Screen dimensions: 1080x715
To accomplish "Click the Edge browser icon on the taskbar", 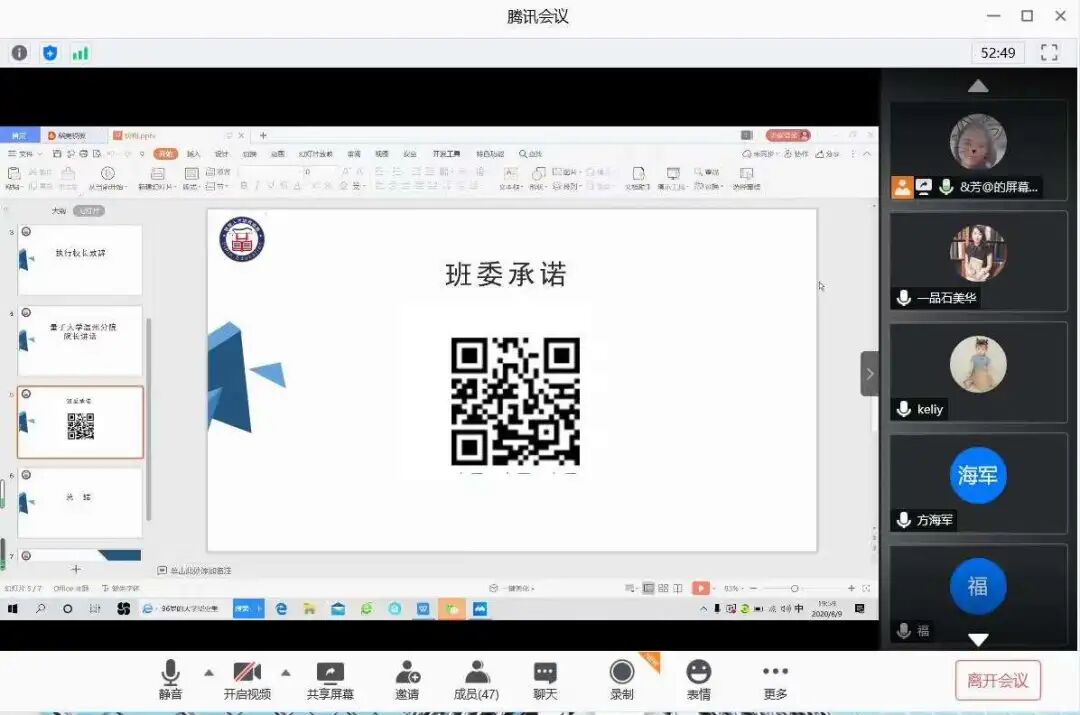I will [x=281, y=609].
